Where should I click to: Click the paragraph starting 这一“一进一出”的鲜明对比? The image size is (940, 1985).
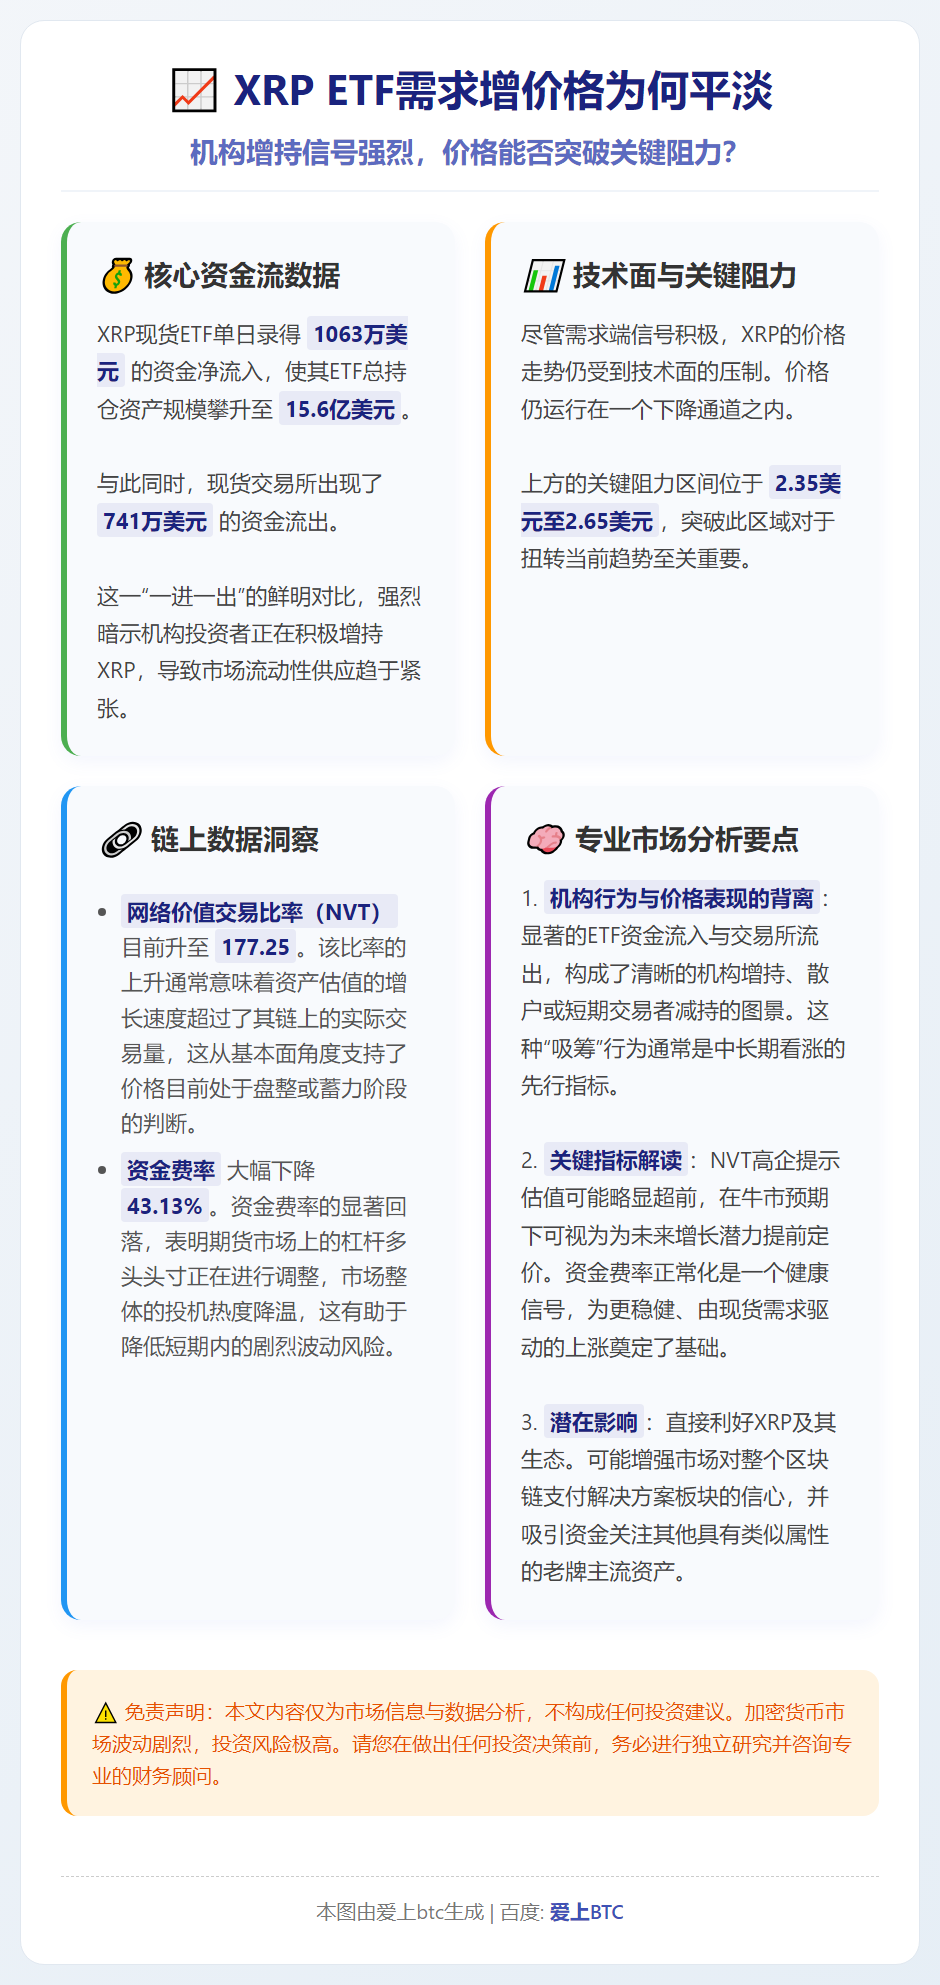260,652
